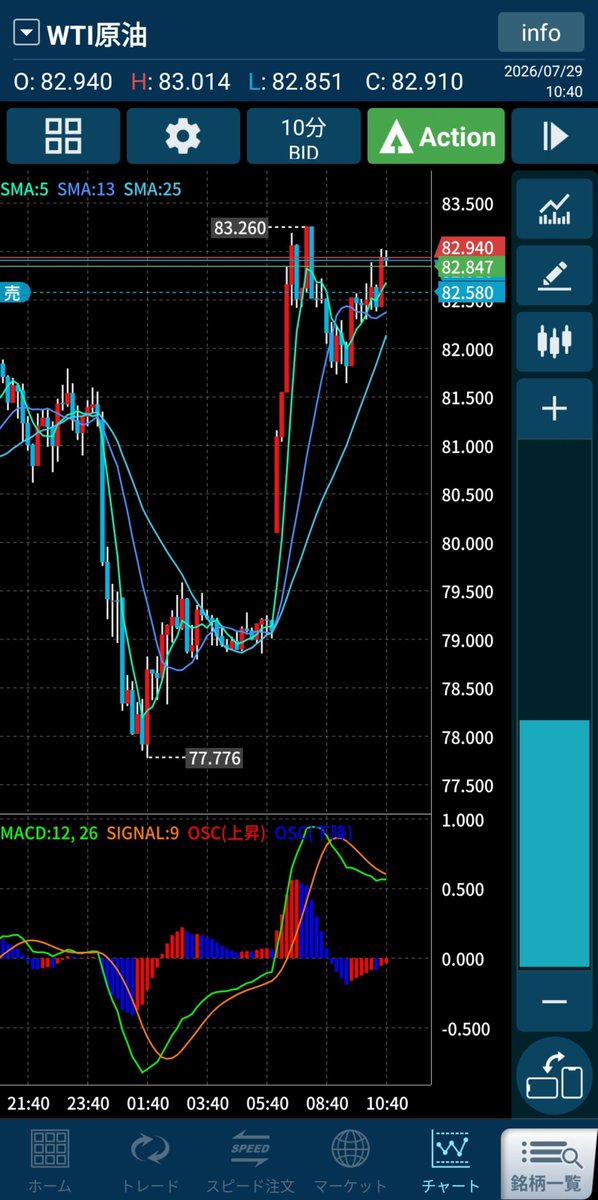Tap the opening price O: 82.940

(63, 82)
